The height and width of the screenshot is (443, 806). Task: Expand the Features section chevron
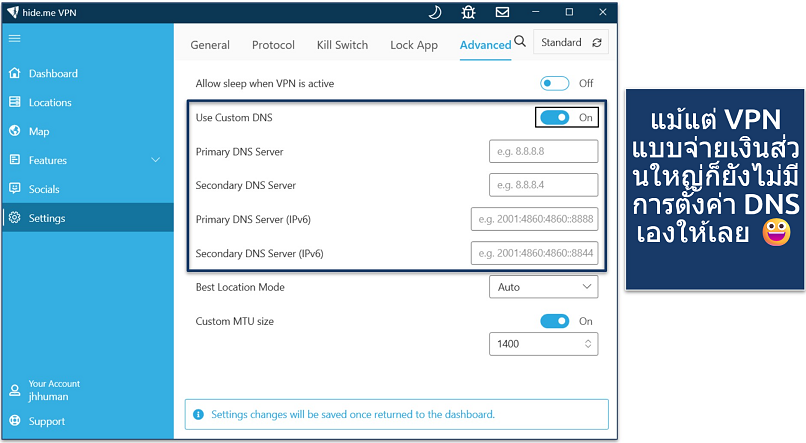click(155, 160)
